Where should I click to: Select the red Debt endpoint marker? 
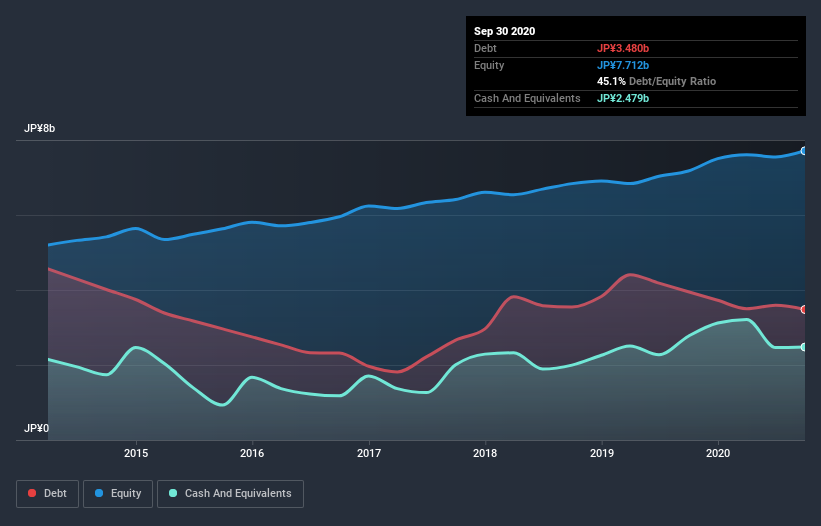tap(804, 309)
